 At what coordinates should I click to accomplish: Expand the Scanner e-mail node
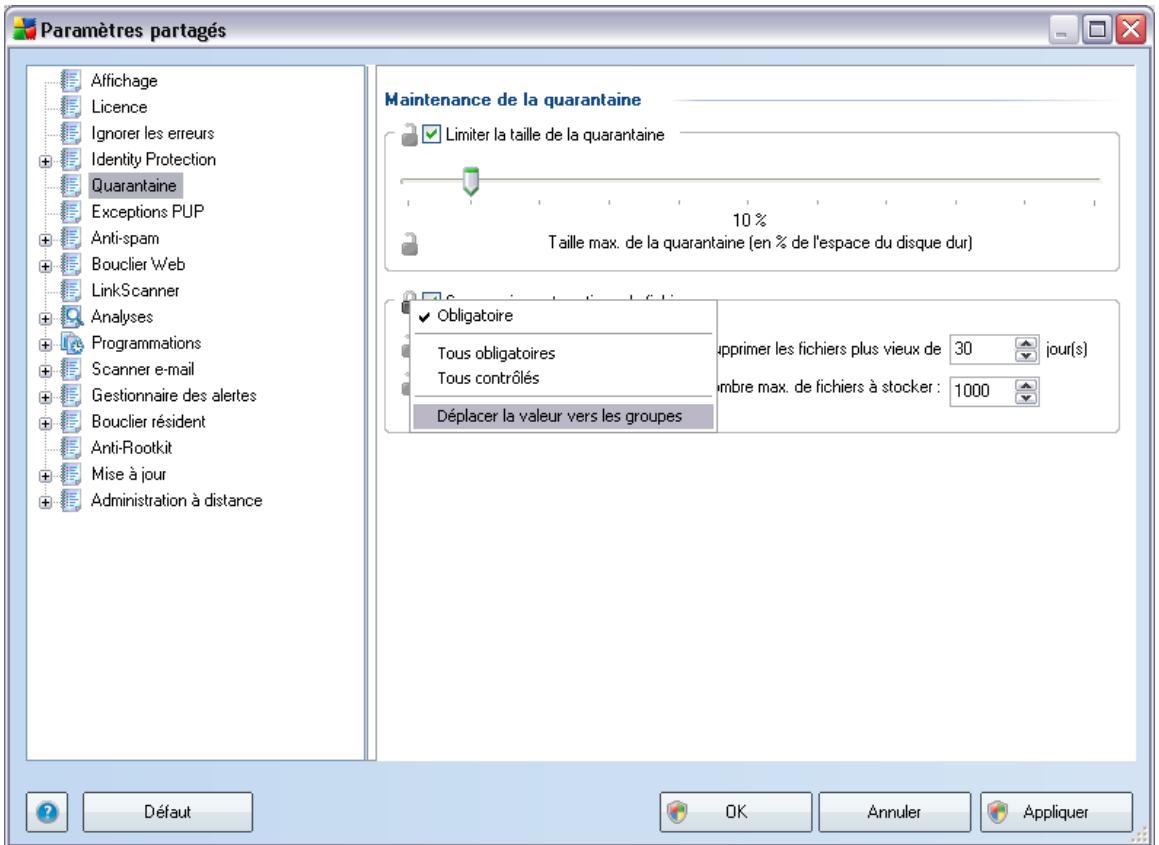pos(46,371)
